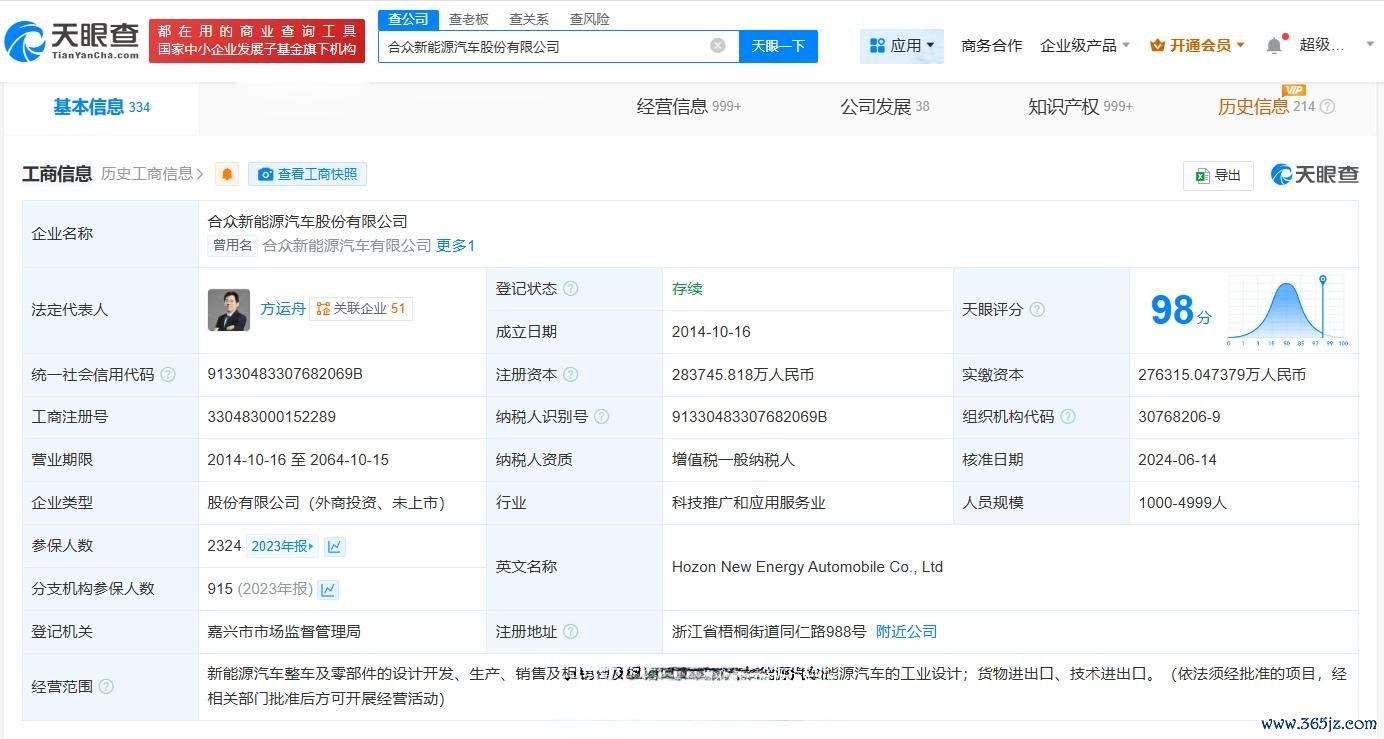Viewport: 1384px width, 739px height.
Task: Click the help icon next to 历史信息 tab
Action: [x=1328, y=107]
